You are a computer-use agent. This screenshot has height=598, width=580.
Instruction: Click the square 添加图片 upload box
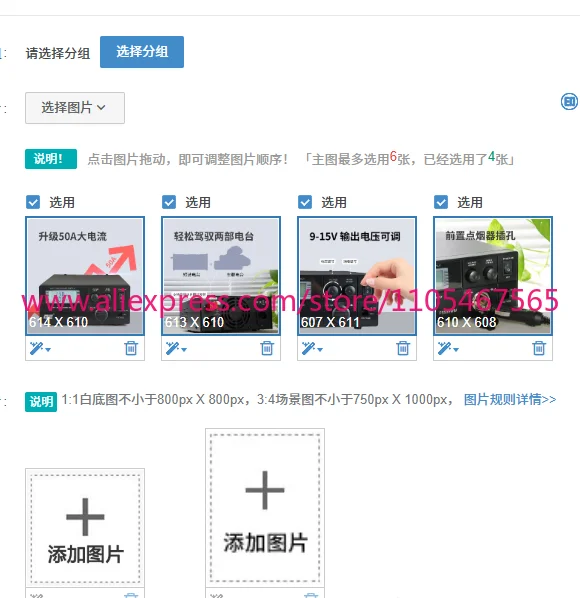click(85, 528)
